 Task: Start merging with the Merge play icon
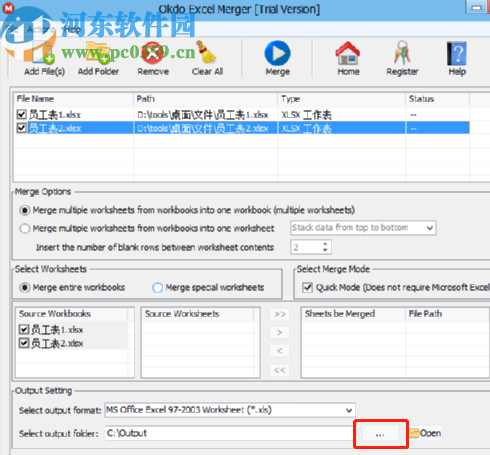(277, 53)
